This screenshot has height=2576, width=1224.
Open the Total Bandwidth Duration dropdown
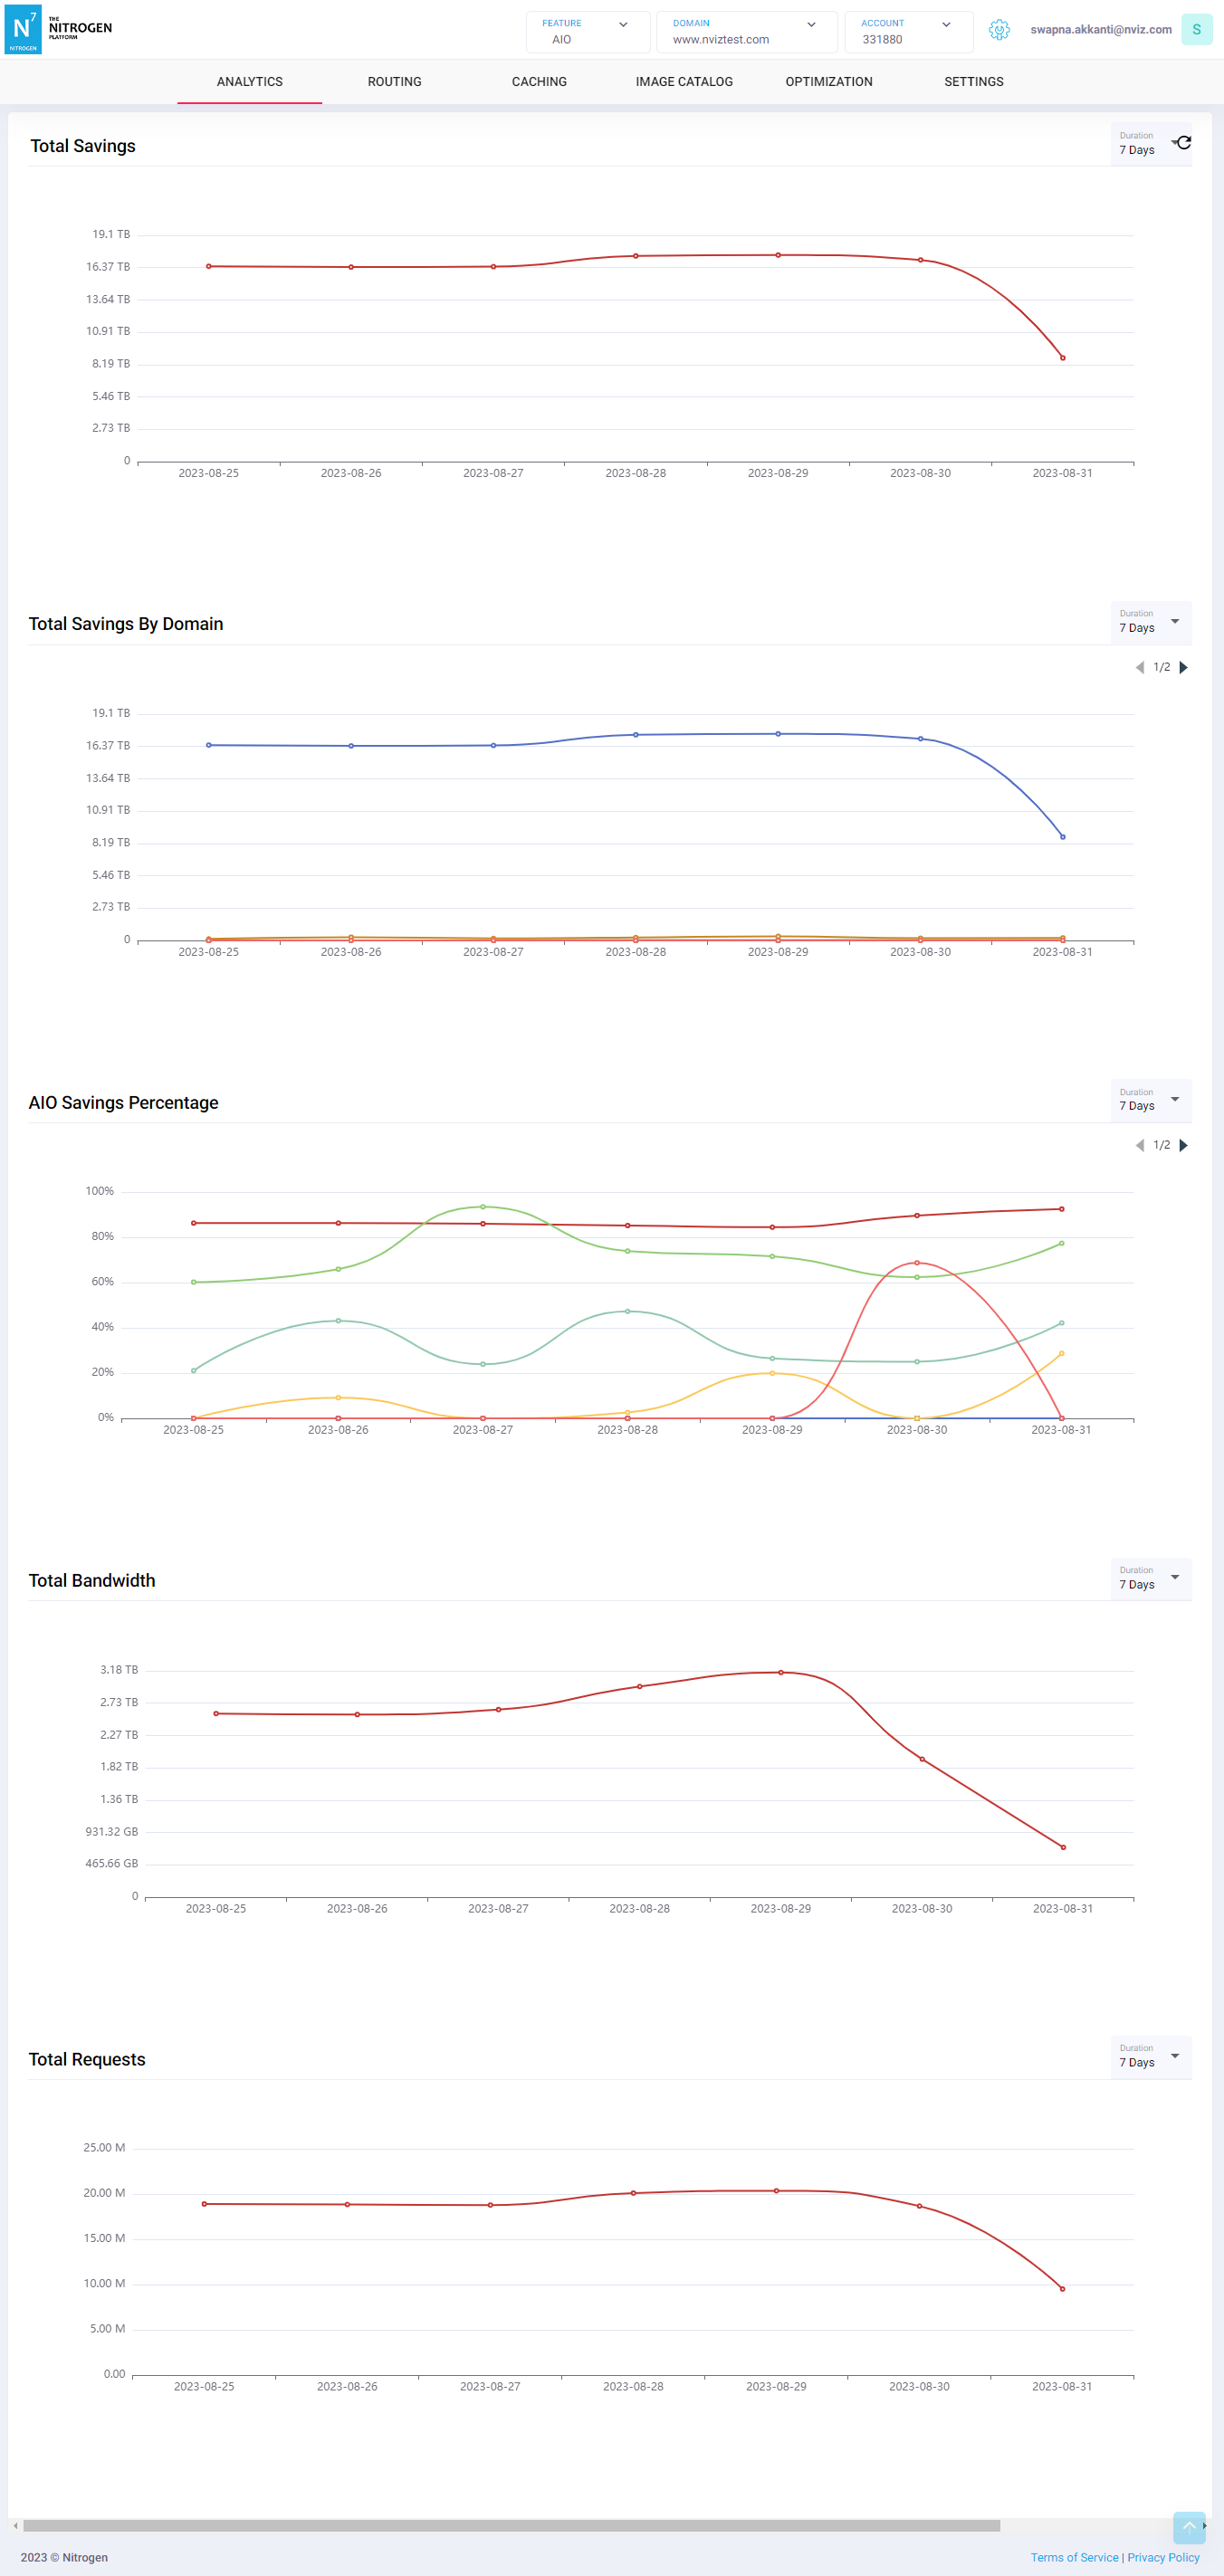[x=1150, y=1578]
